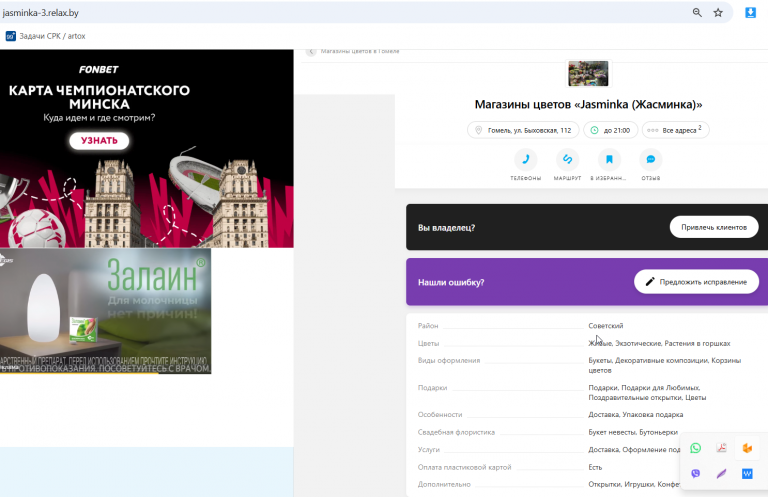Viewport: 768px width, 497px height.
Task: Click the purple feather tray icon
Action: 721,473
